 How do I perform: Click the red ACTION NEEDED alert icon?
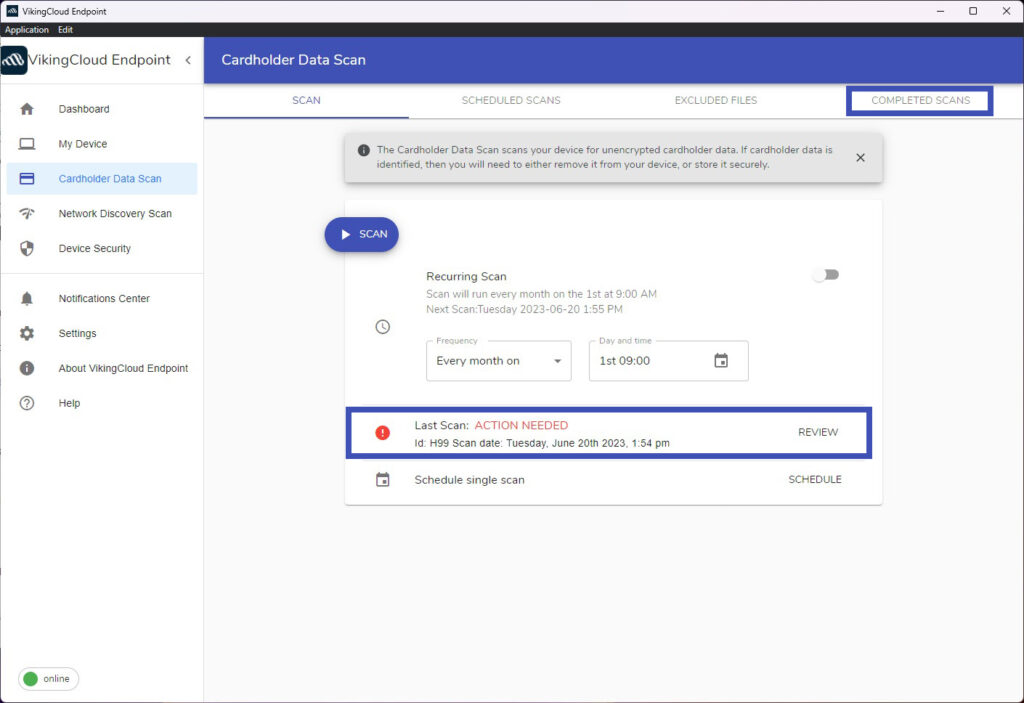pyautogui.click(x=382, y=432)
